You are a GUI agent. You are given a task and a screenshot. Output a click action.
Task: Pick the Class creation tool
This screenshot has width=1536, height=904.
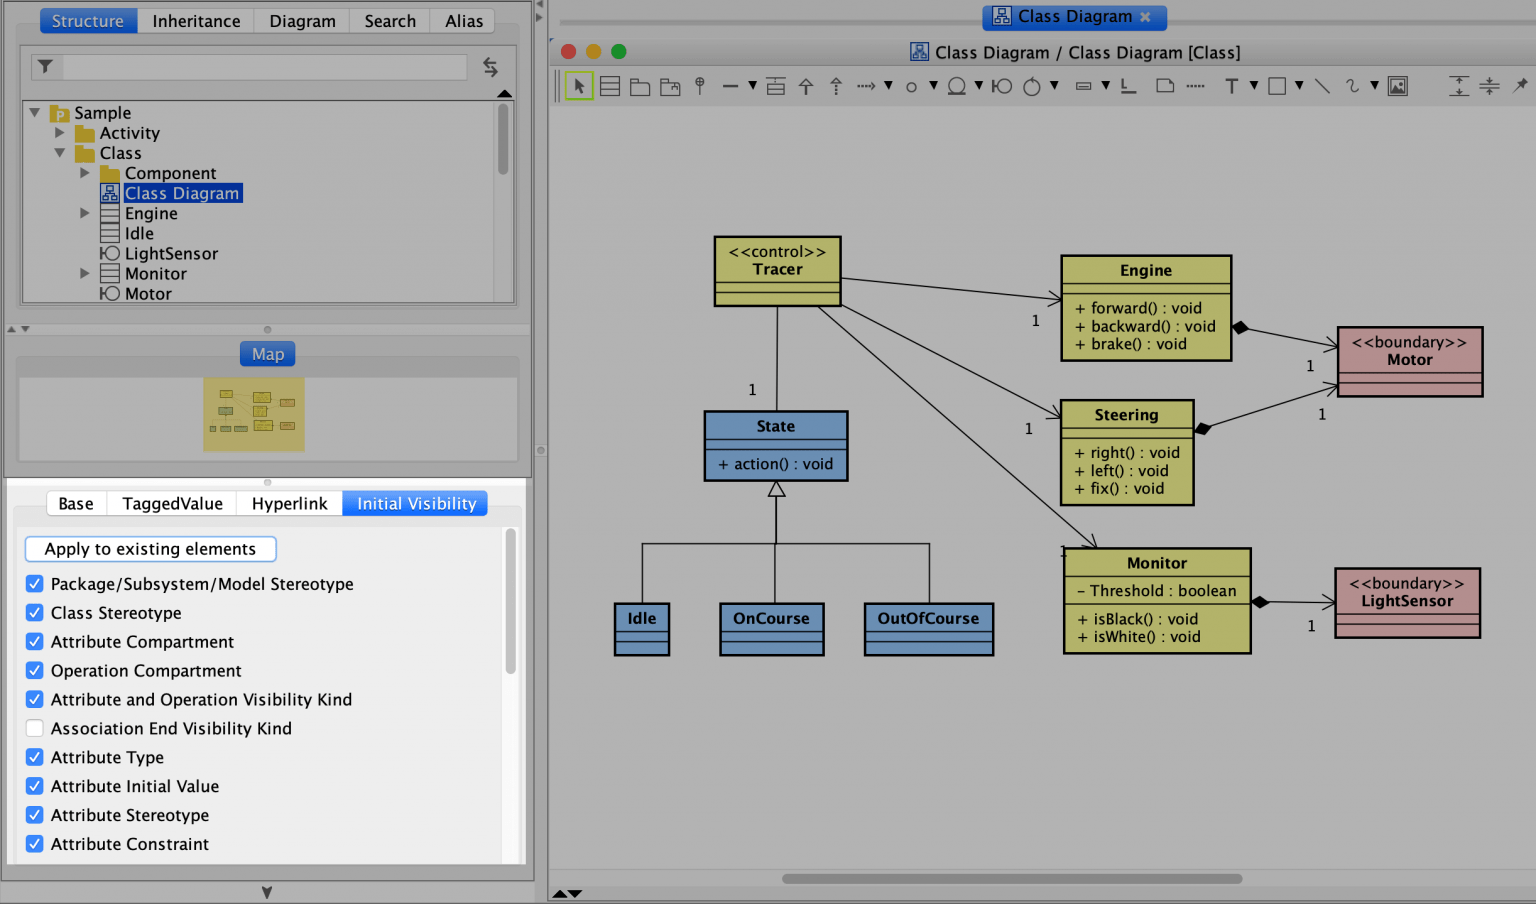click(610, 85)
